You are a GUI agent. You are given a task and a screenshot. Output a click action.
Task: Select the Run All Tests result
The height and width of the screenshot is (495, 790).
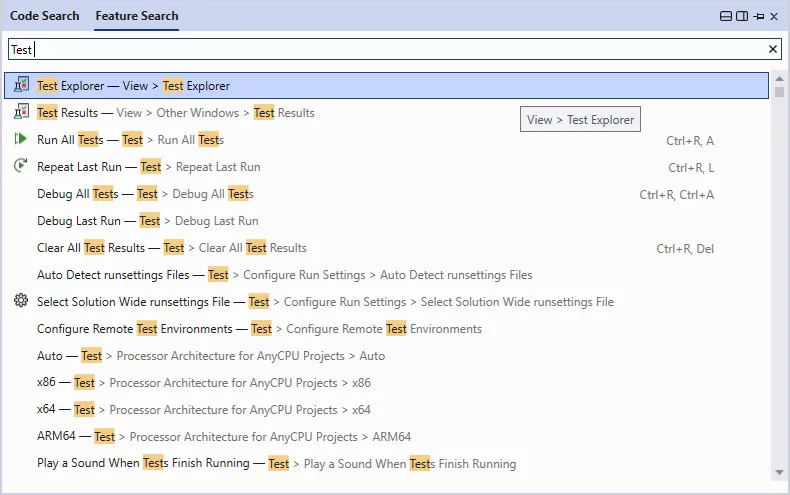386,140
